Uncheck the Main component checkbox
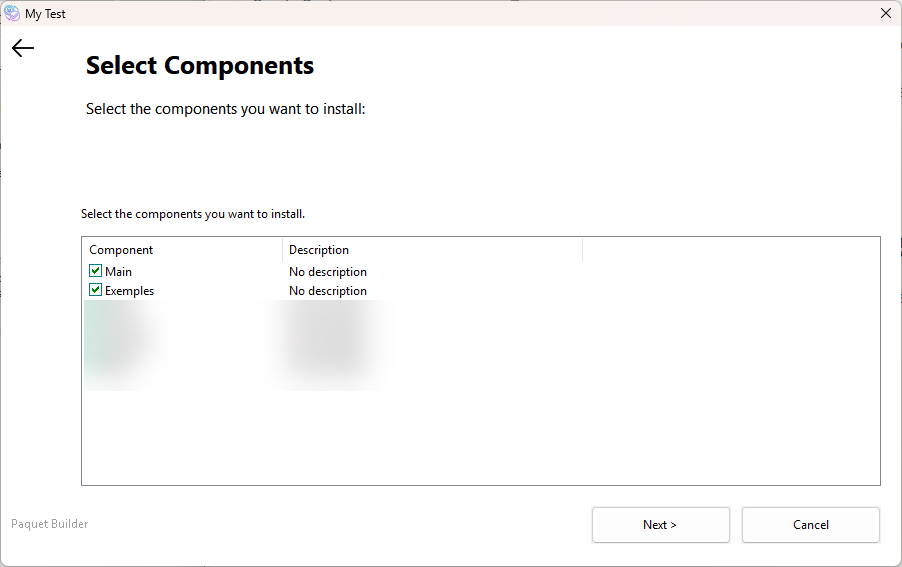This screenshot has height=567, width=902. [95, 271]
